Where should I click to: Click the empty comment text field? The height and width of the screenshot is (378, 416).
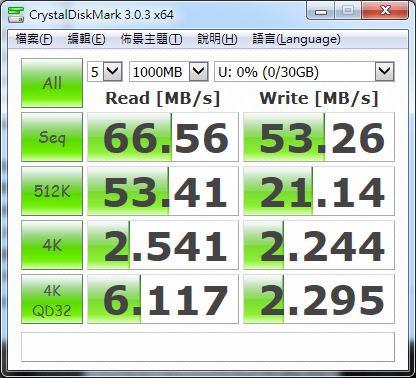[208, 347]
